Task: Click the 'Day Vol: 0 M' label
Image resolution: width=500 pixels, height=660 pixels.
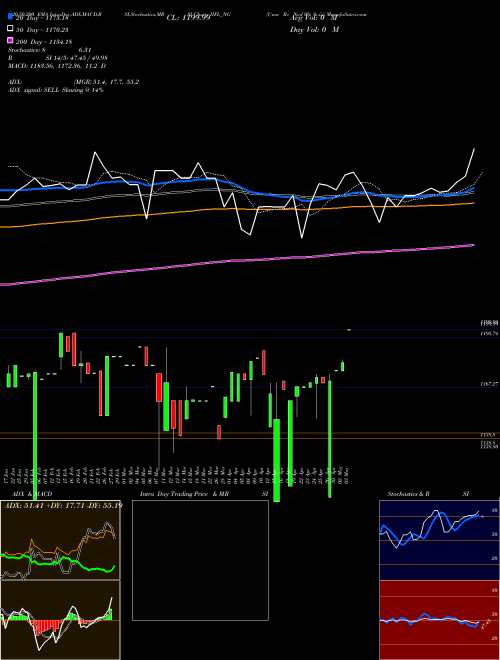Action: pyautogui.click(x=314, y=29)
